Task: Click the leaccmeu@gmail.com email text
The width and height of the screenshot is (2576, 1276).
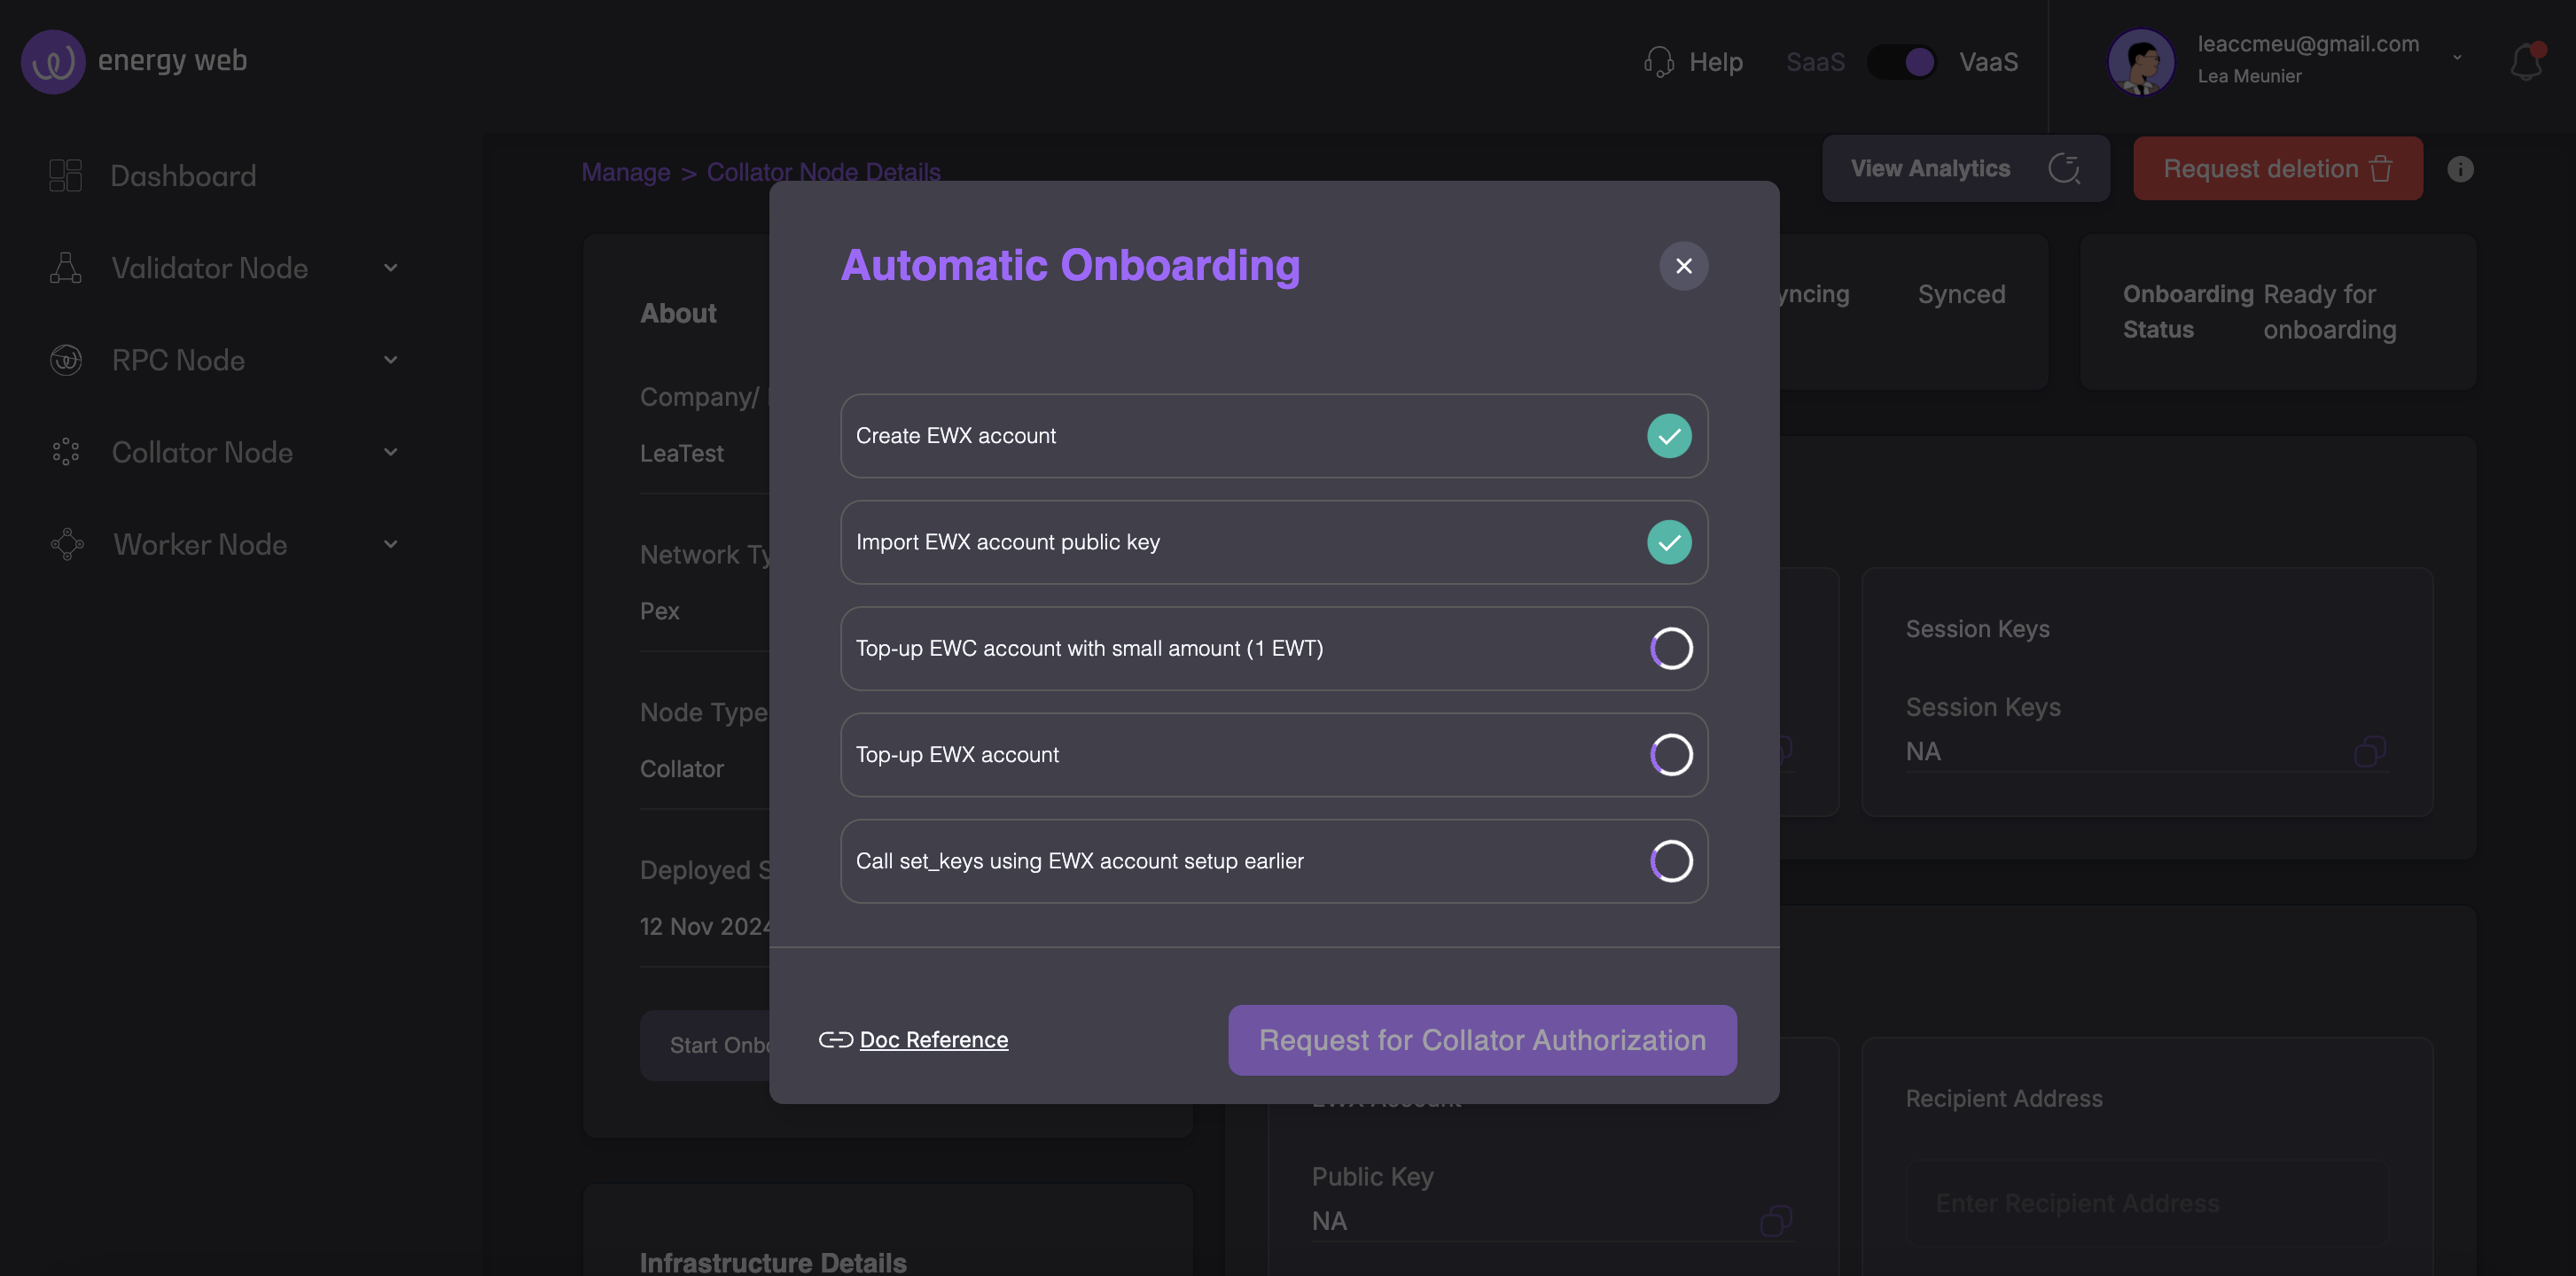Action: (2307, 43)
